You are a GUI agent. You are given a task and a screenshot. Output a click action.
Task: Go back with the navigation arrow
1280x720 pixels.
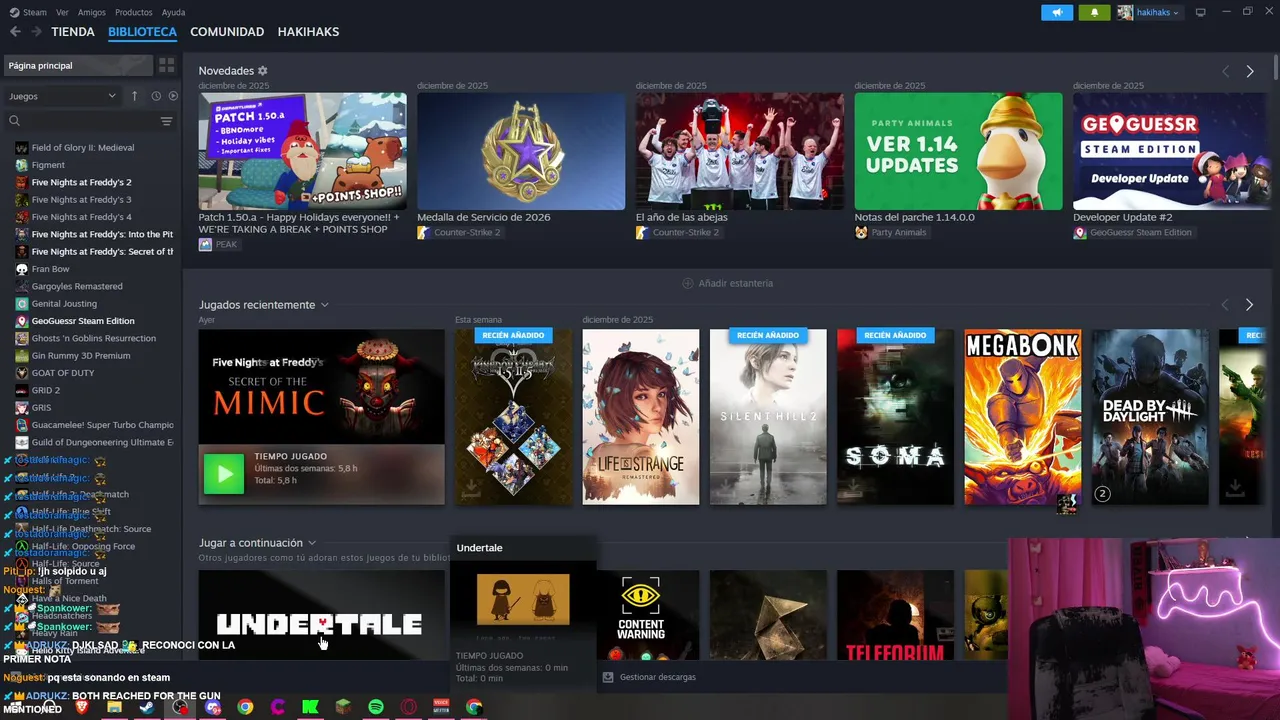[14, 32]
